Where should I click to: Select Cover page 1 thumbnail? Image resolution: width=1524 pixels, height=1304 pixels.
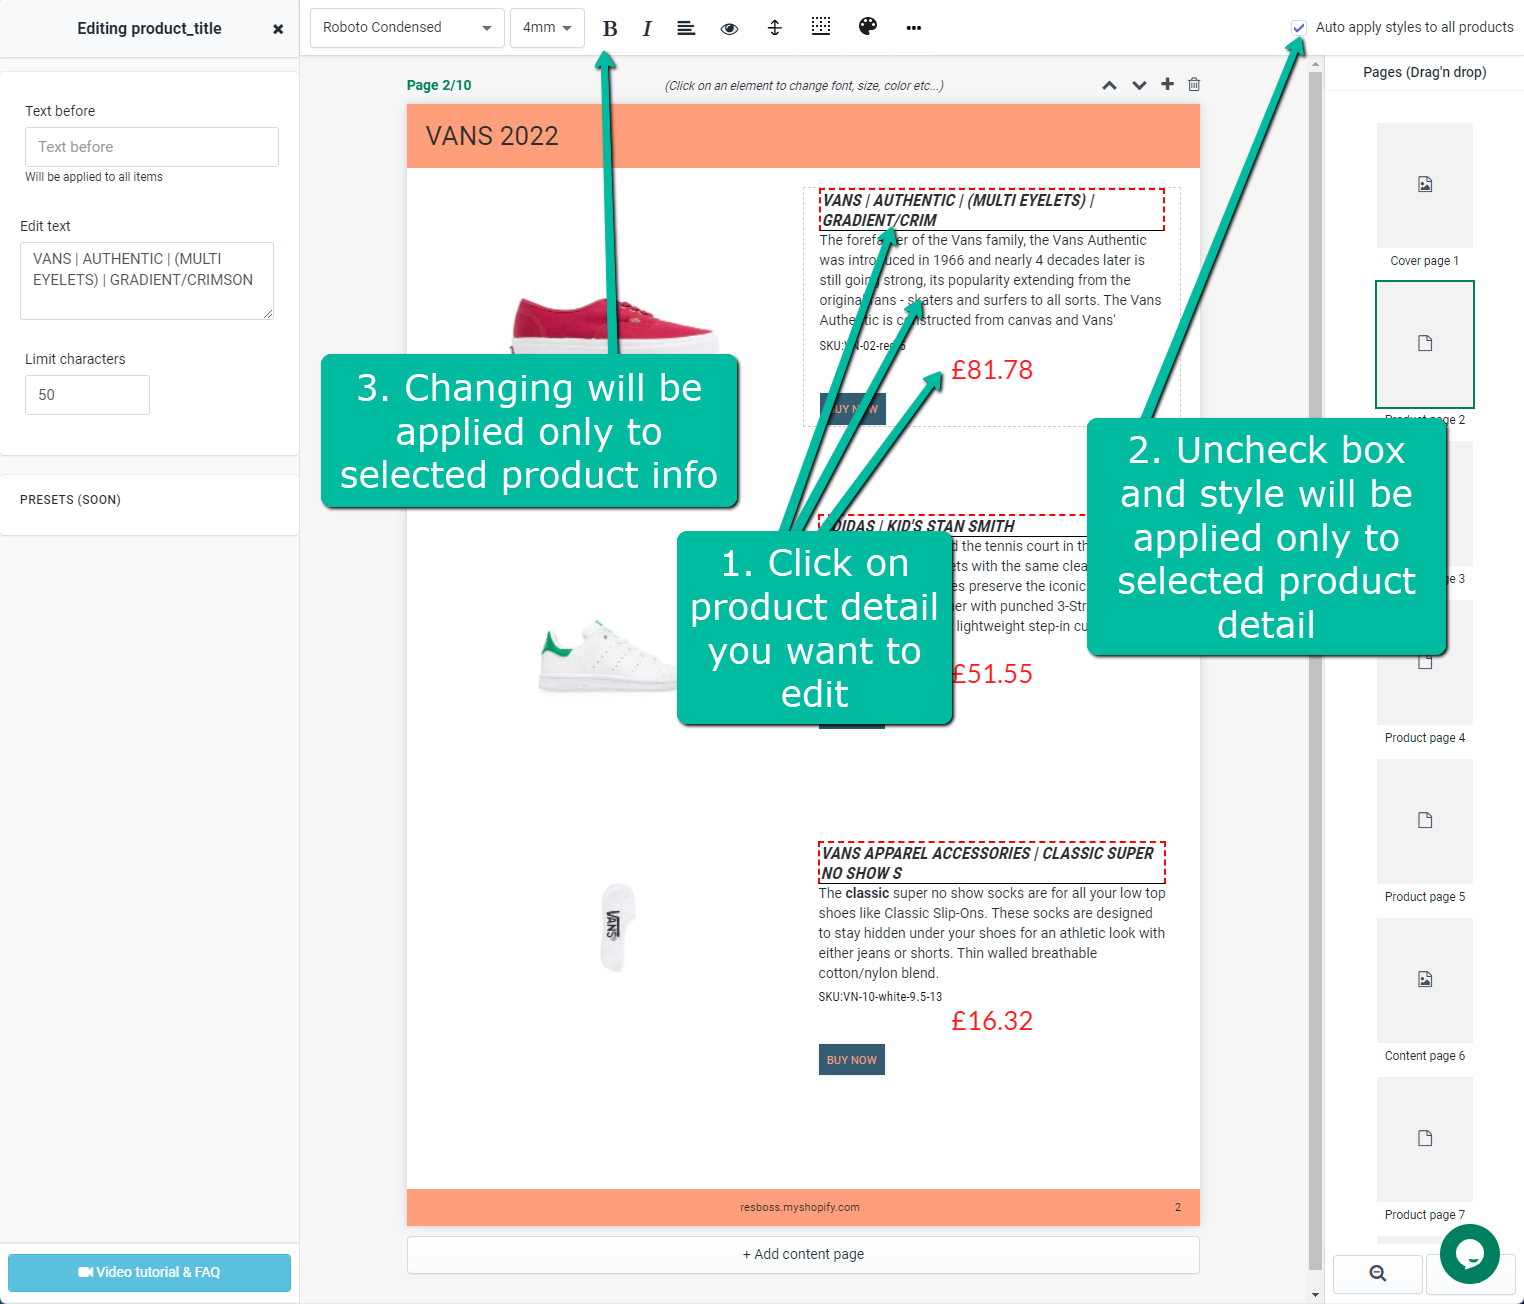[1425, 186]
